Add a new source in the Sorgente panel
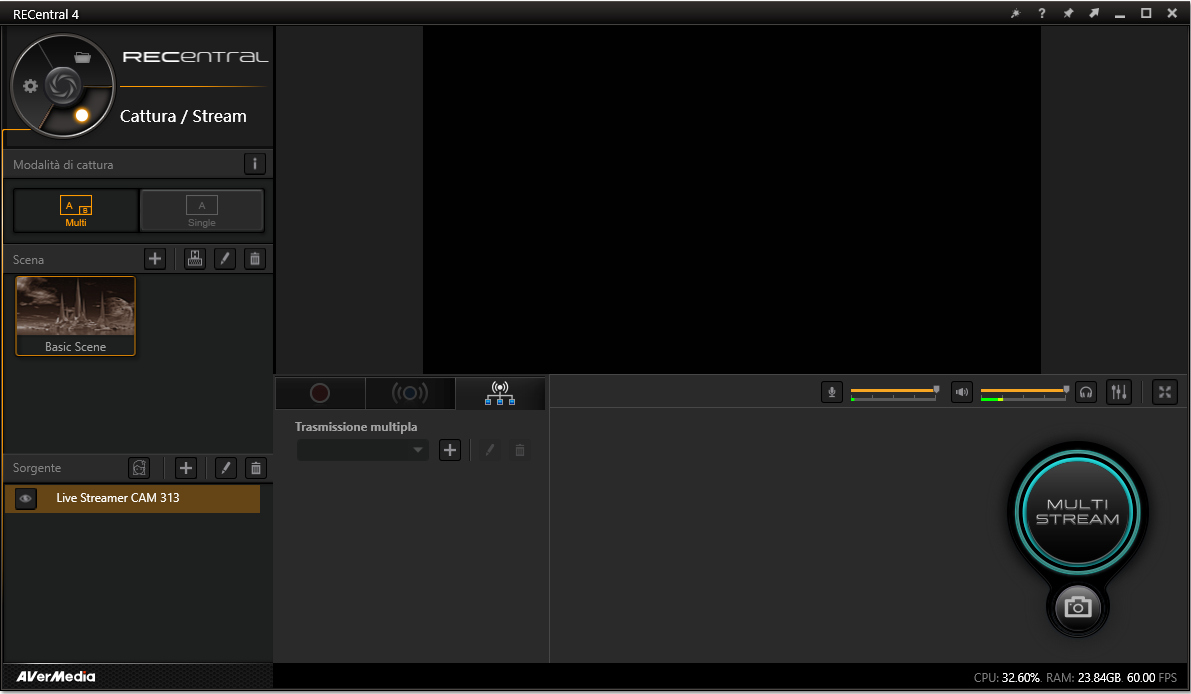The image size is (1191, 694). pyautogui.click(x=186, y=468)
